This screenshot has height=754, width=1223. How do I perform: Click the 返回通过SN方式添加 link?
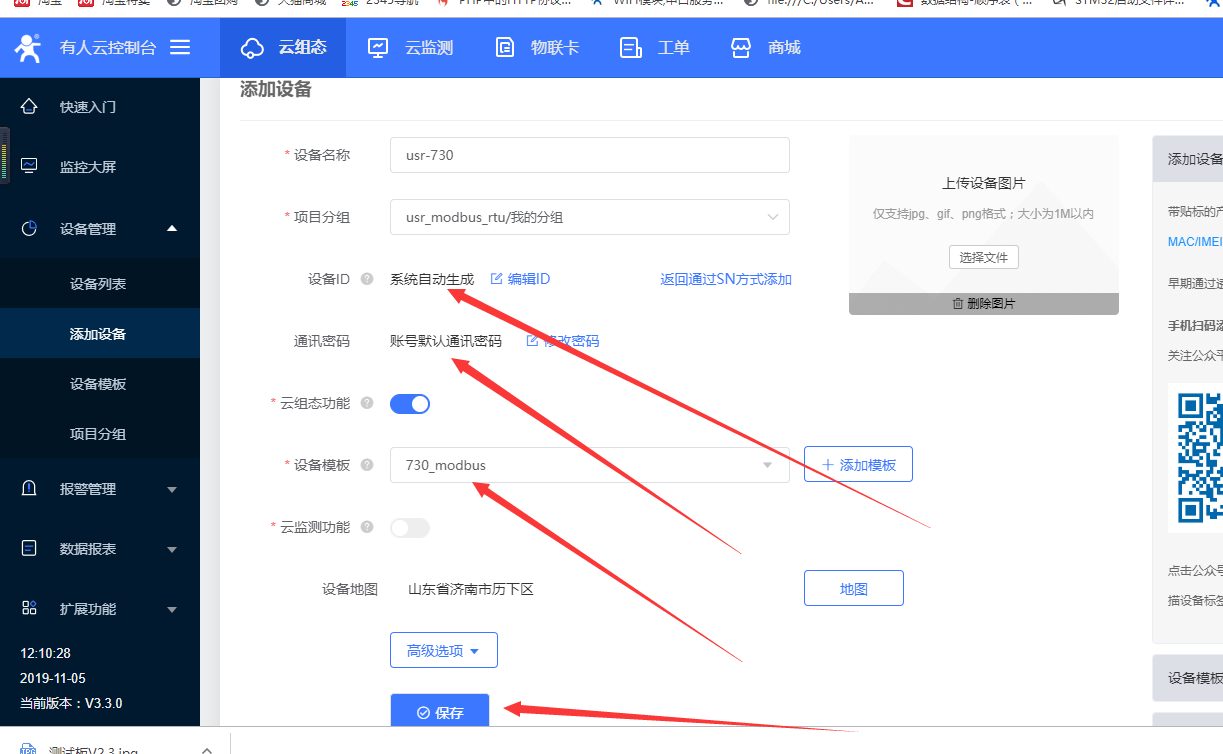[726, 279]
